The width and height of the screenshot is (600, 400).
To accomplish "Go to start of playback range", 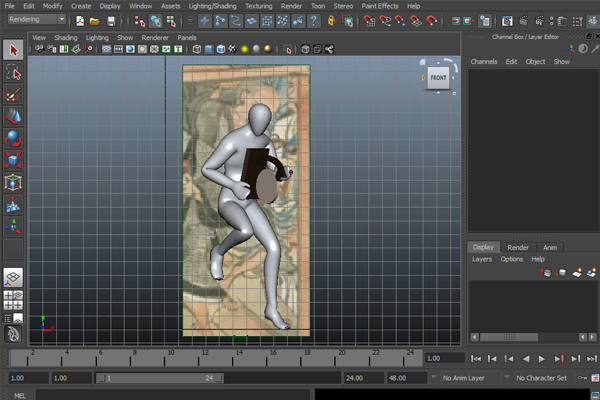I will (x=476, y=359).
